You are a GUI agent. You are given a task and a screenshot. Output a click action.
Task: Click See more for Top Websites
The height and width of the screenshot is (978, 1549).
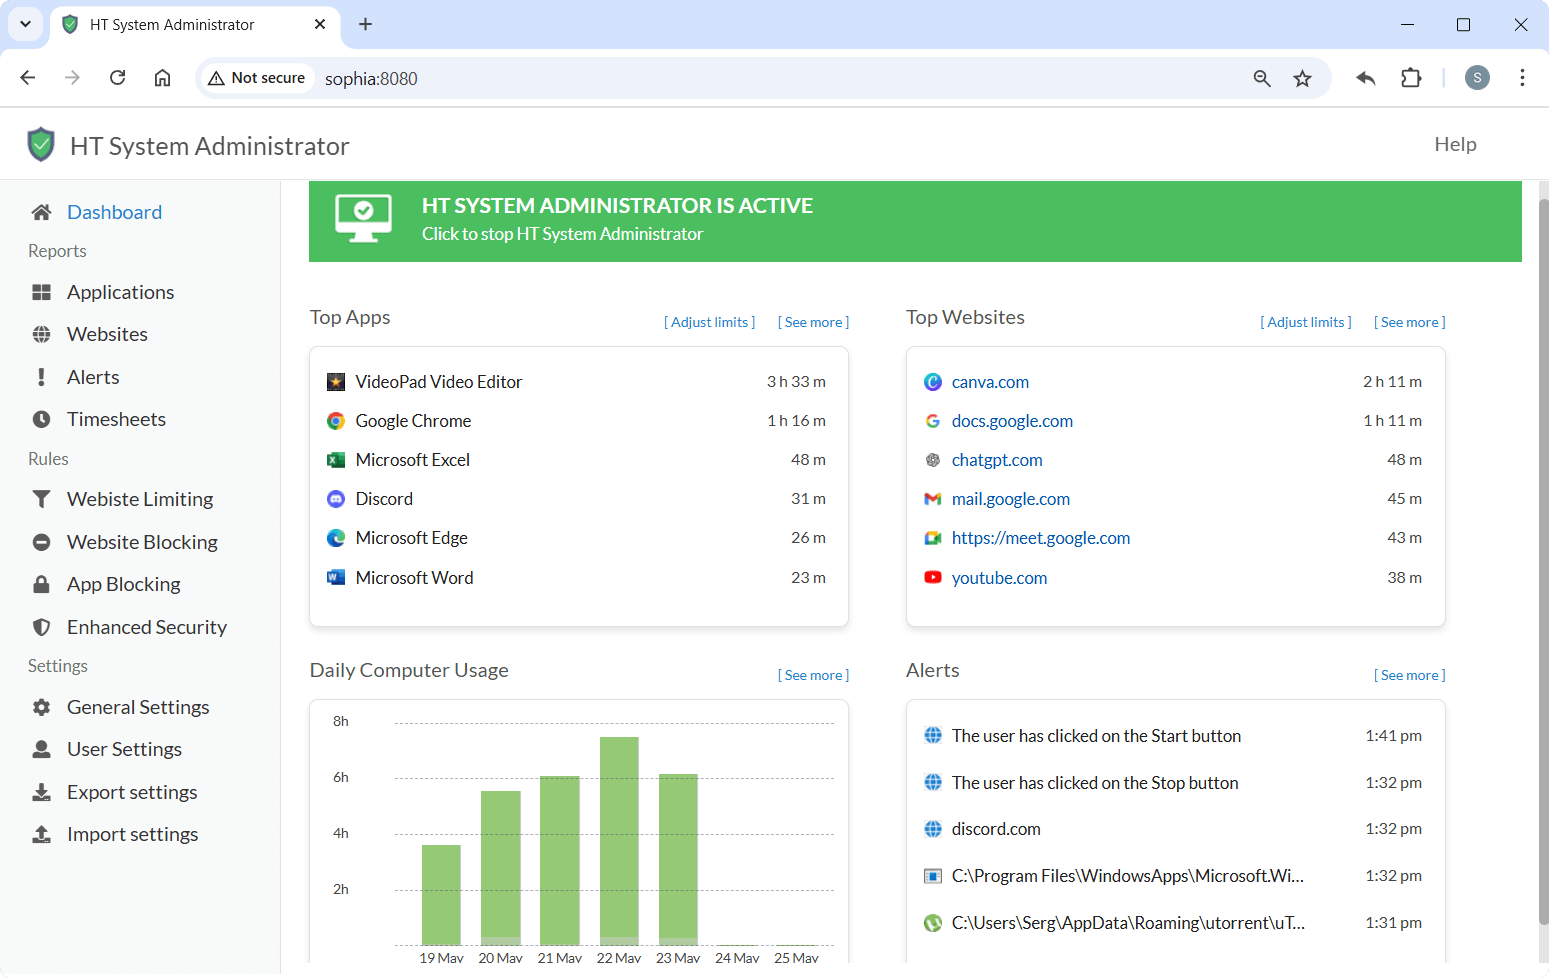point(1409,322)
